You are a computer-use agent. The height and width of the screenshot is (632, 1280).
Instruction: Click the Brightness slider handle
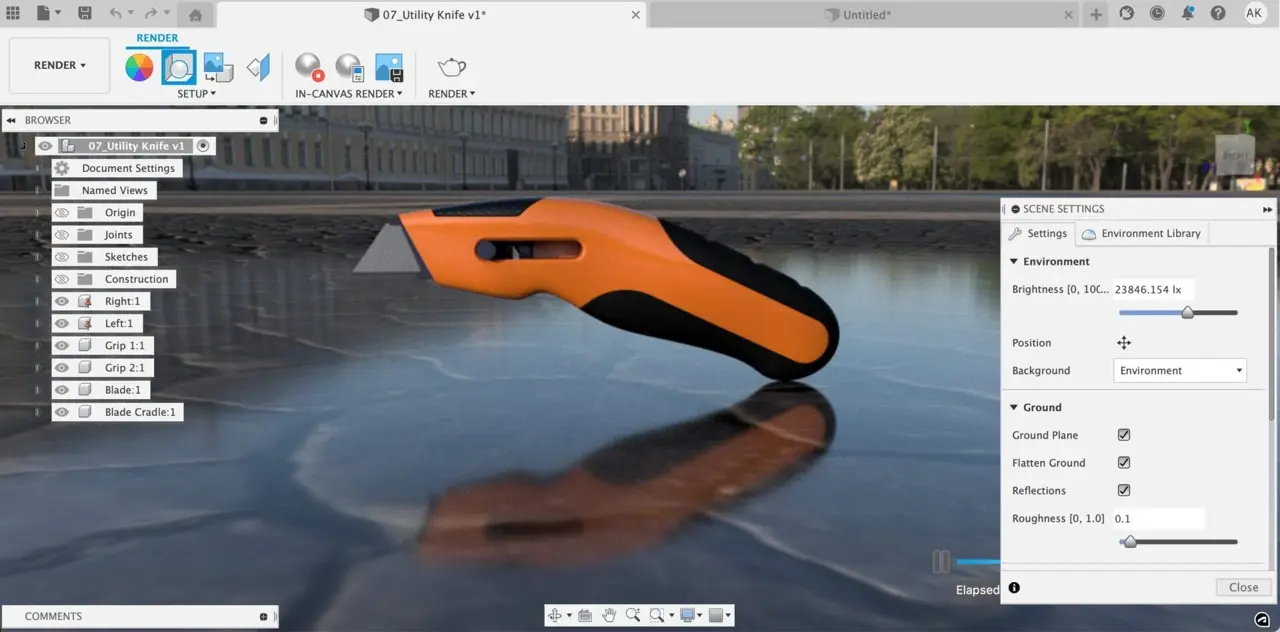click(x=1187, y=313)
